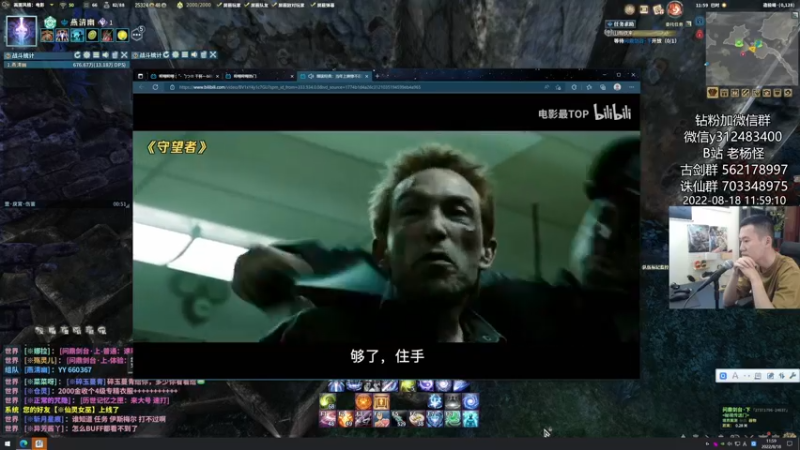Click chat message about 2000金收个4级专精衣服
Viewport: 800px width, 450px height.
(x=91, y=391)
